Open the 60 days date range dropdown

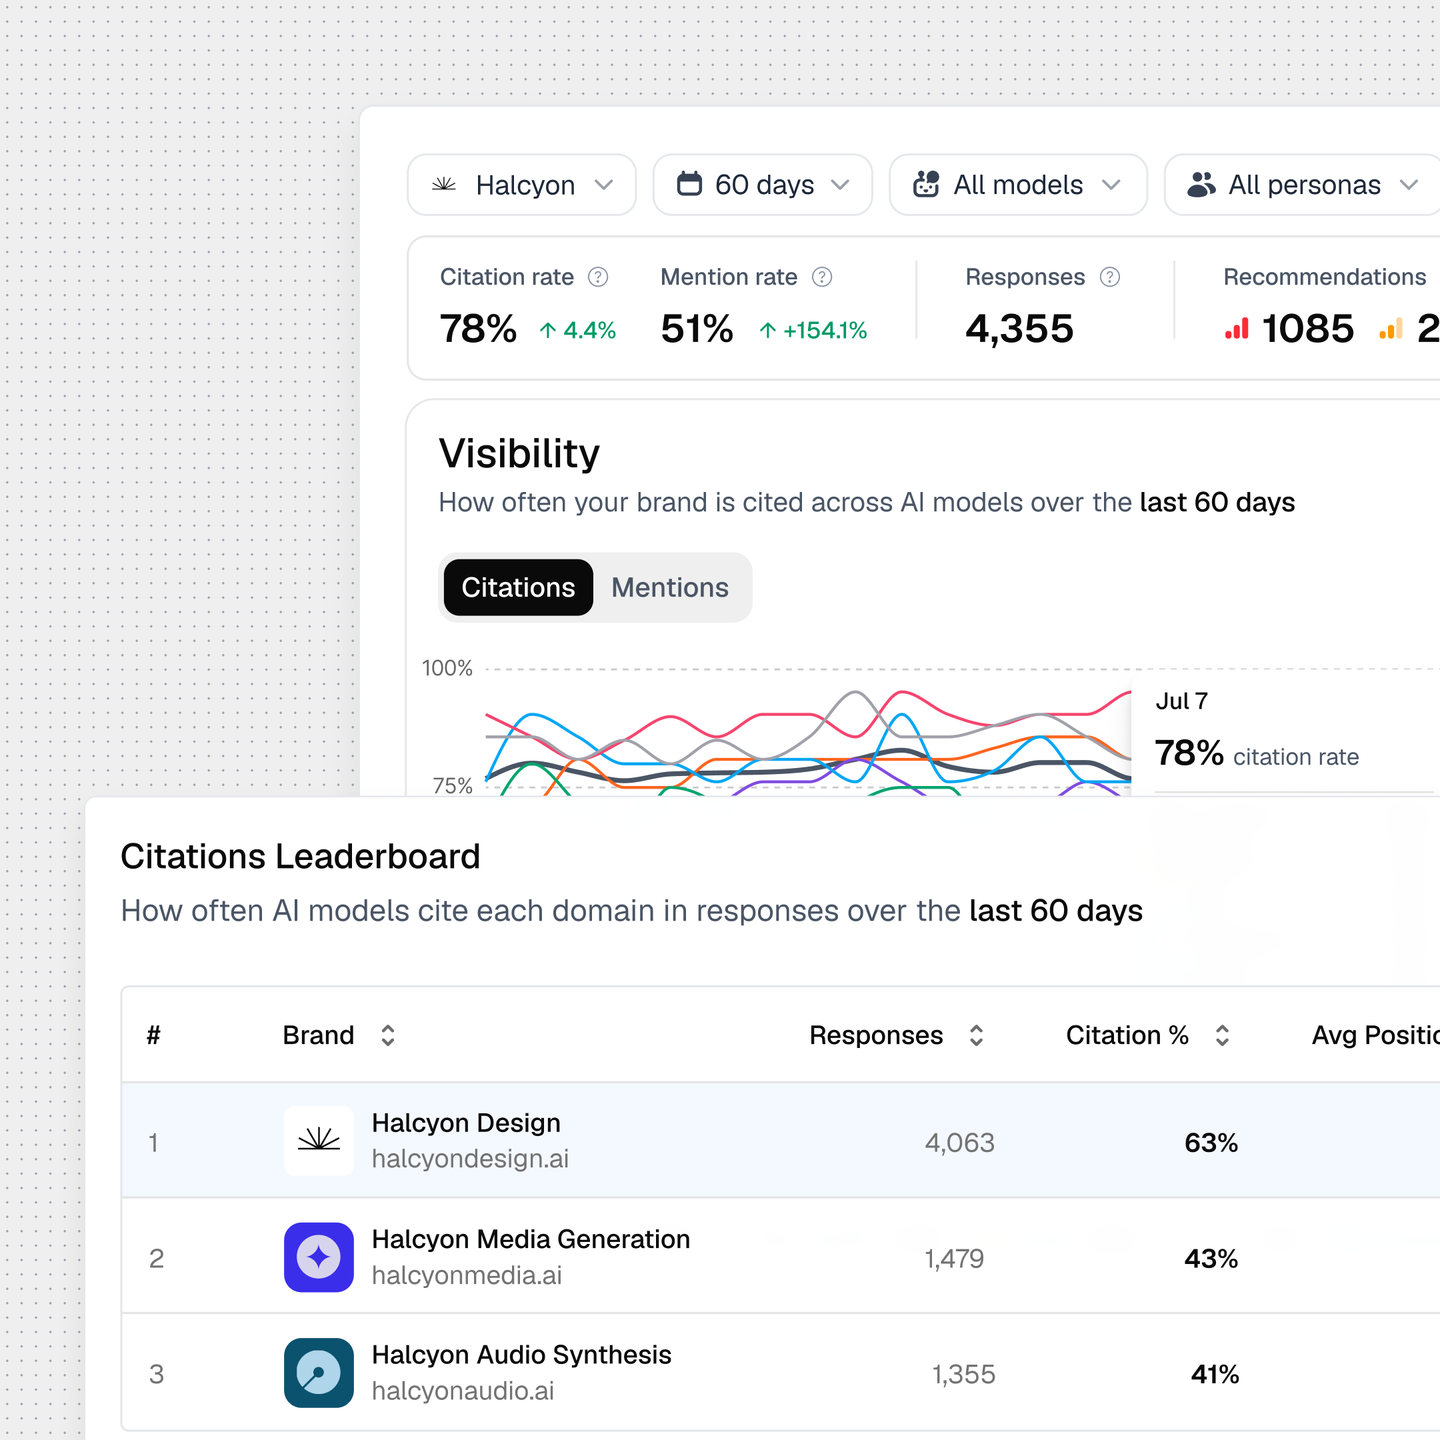coord(763,185)
